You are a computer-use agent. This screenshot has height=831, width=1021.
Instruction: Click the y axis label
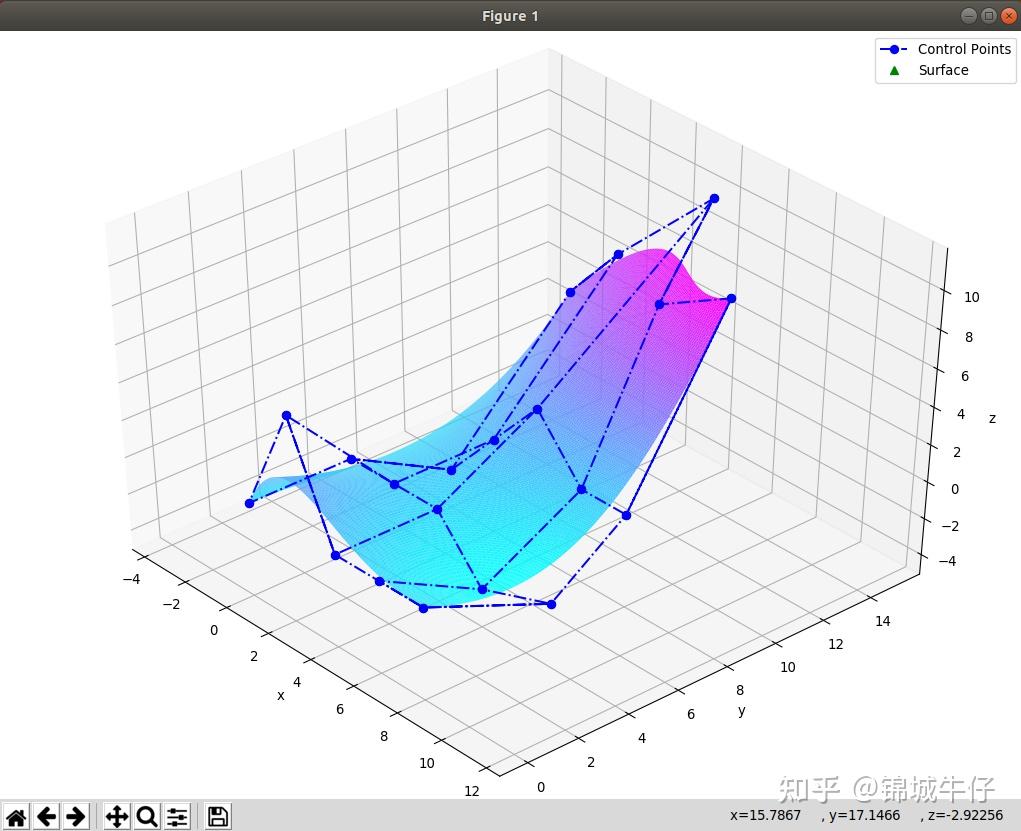(x=742, y=711)
